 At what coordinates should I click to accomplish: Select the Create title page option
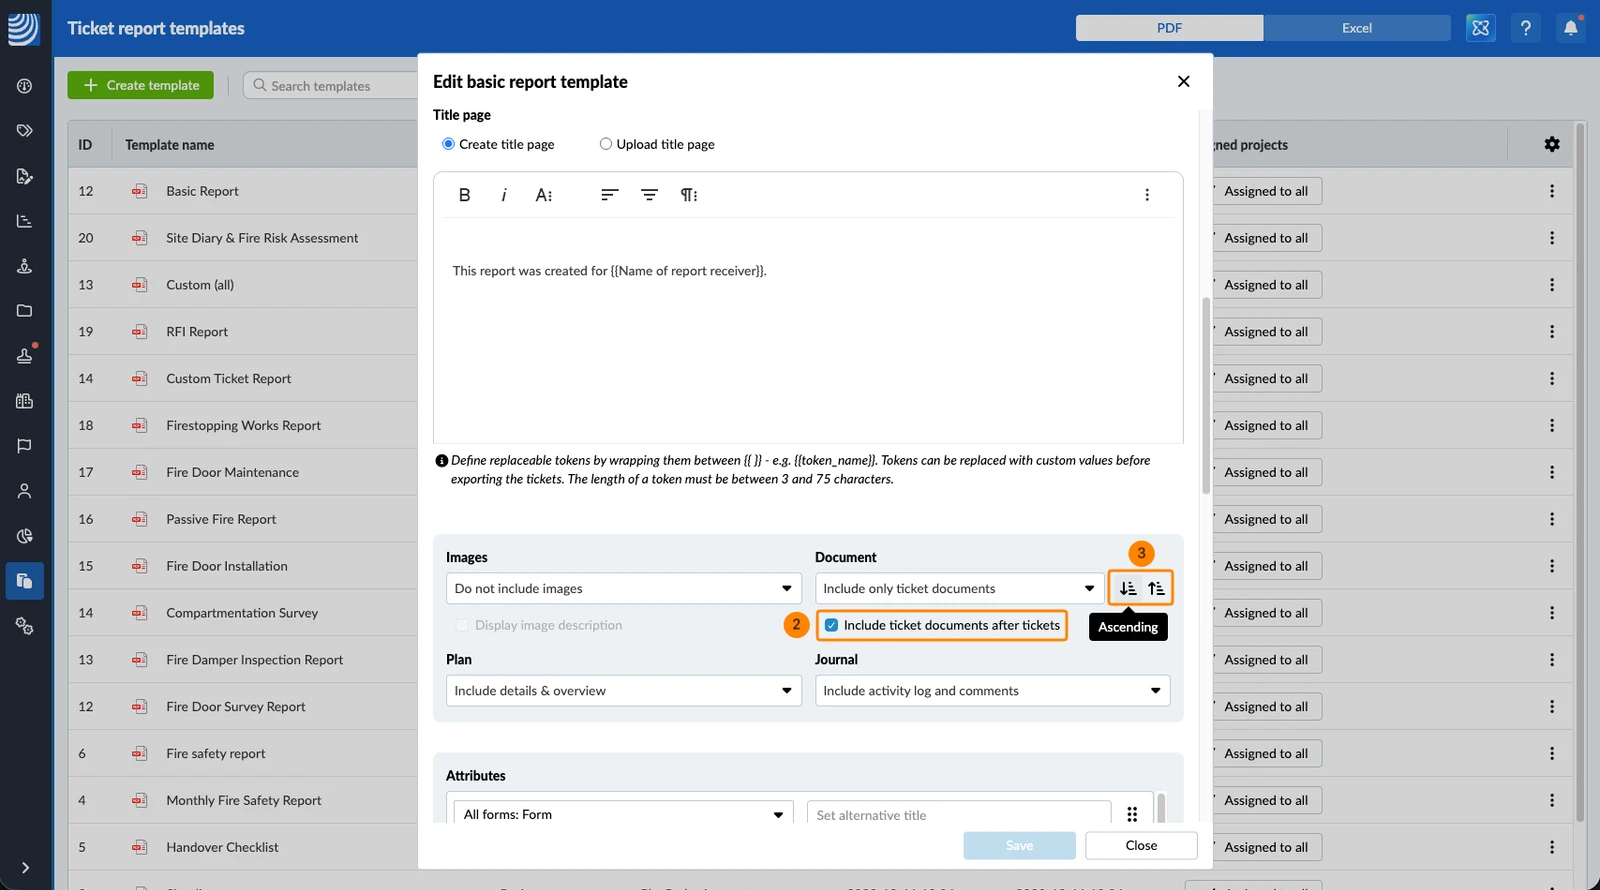498,144
